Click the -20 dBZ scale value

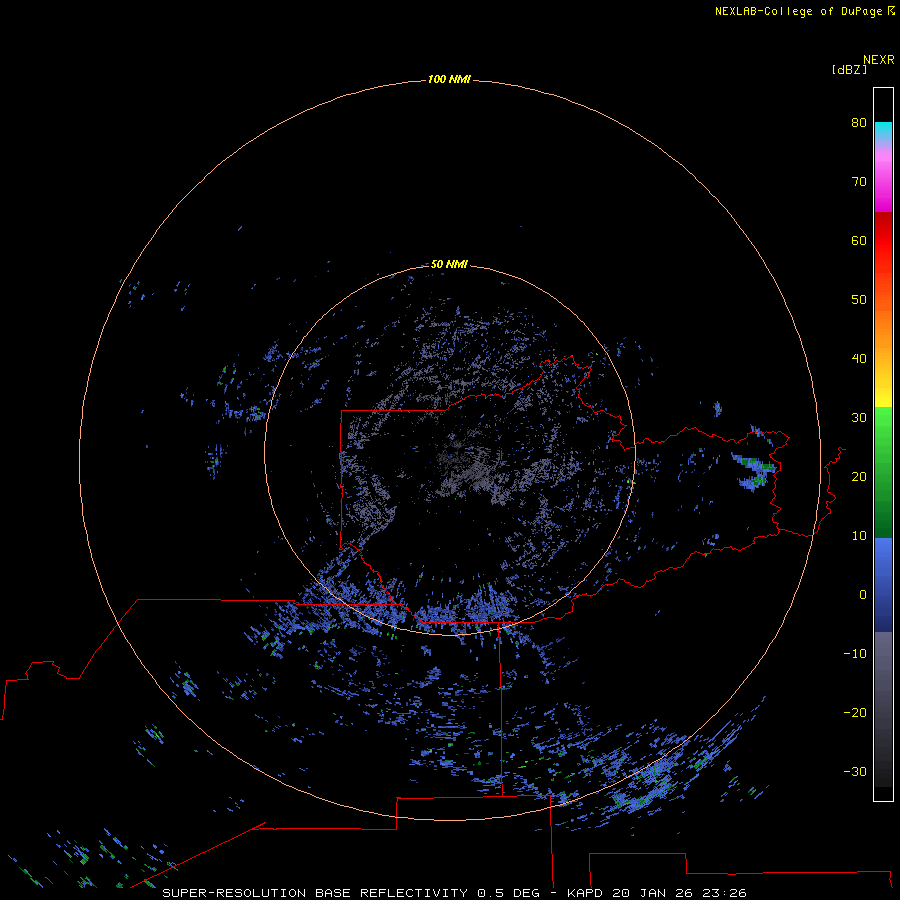click(855, 712)
